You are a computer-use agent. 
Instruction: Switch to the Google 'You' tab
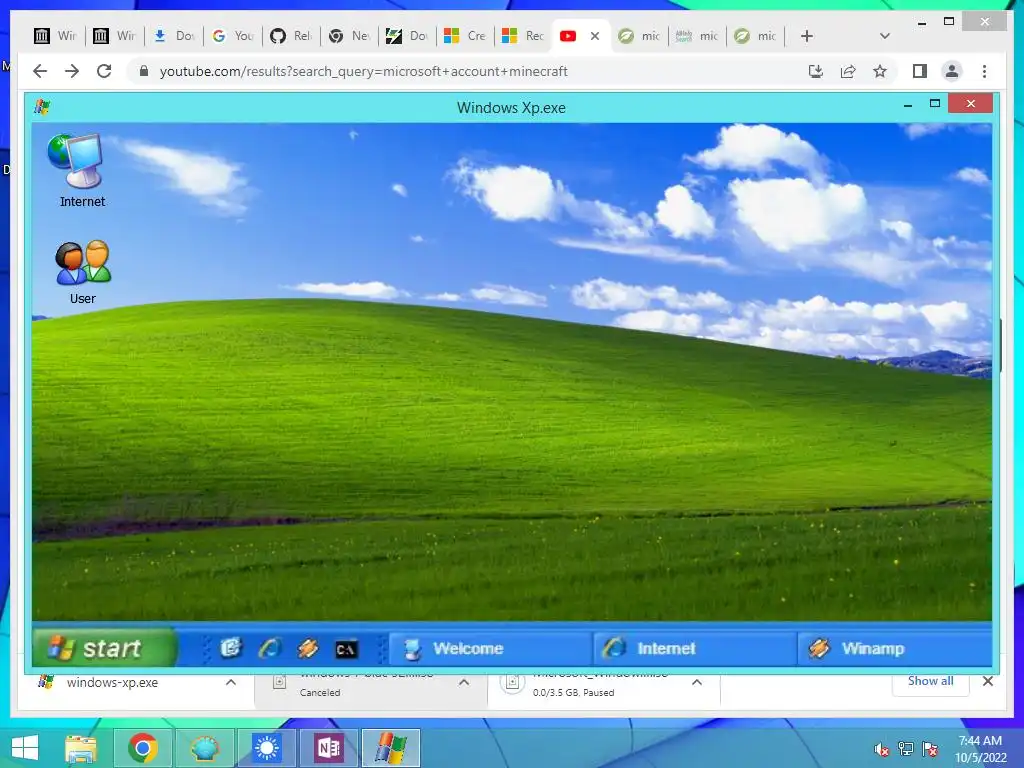click(233, 36)
